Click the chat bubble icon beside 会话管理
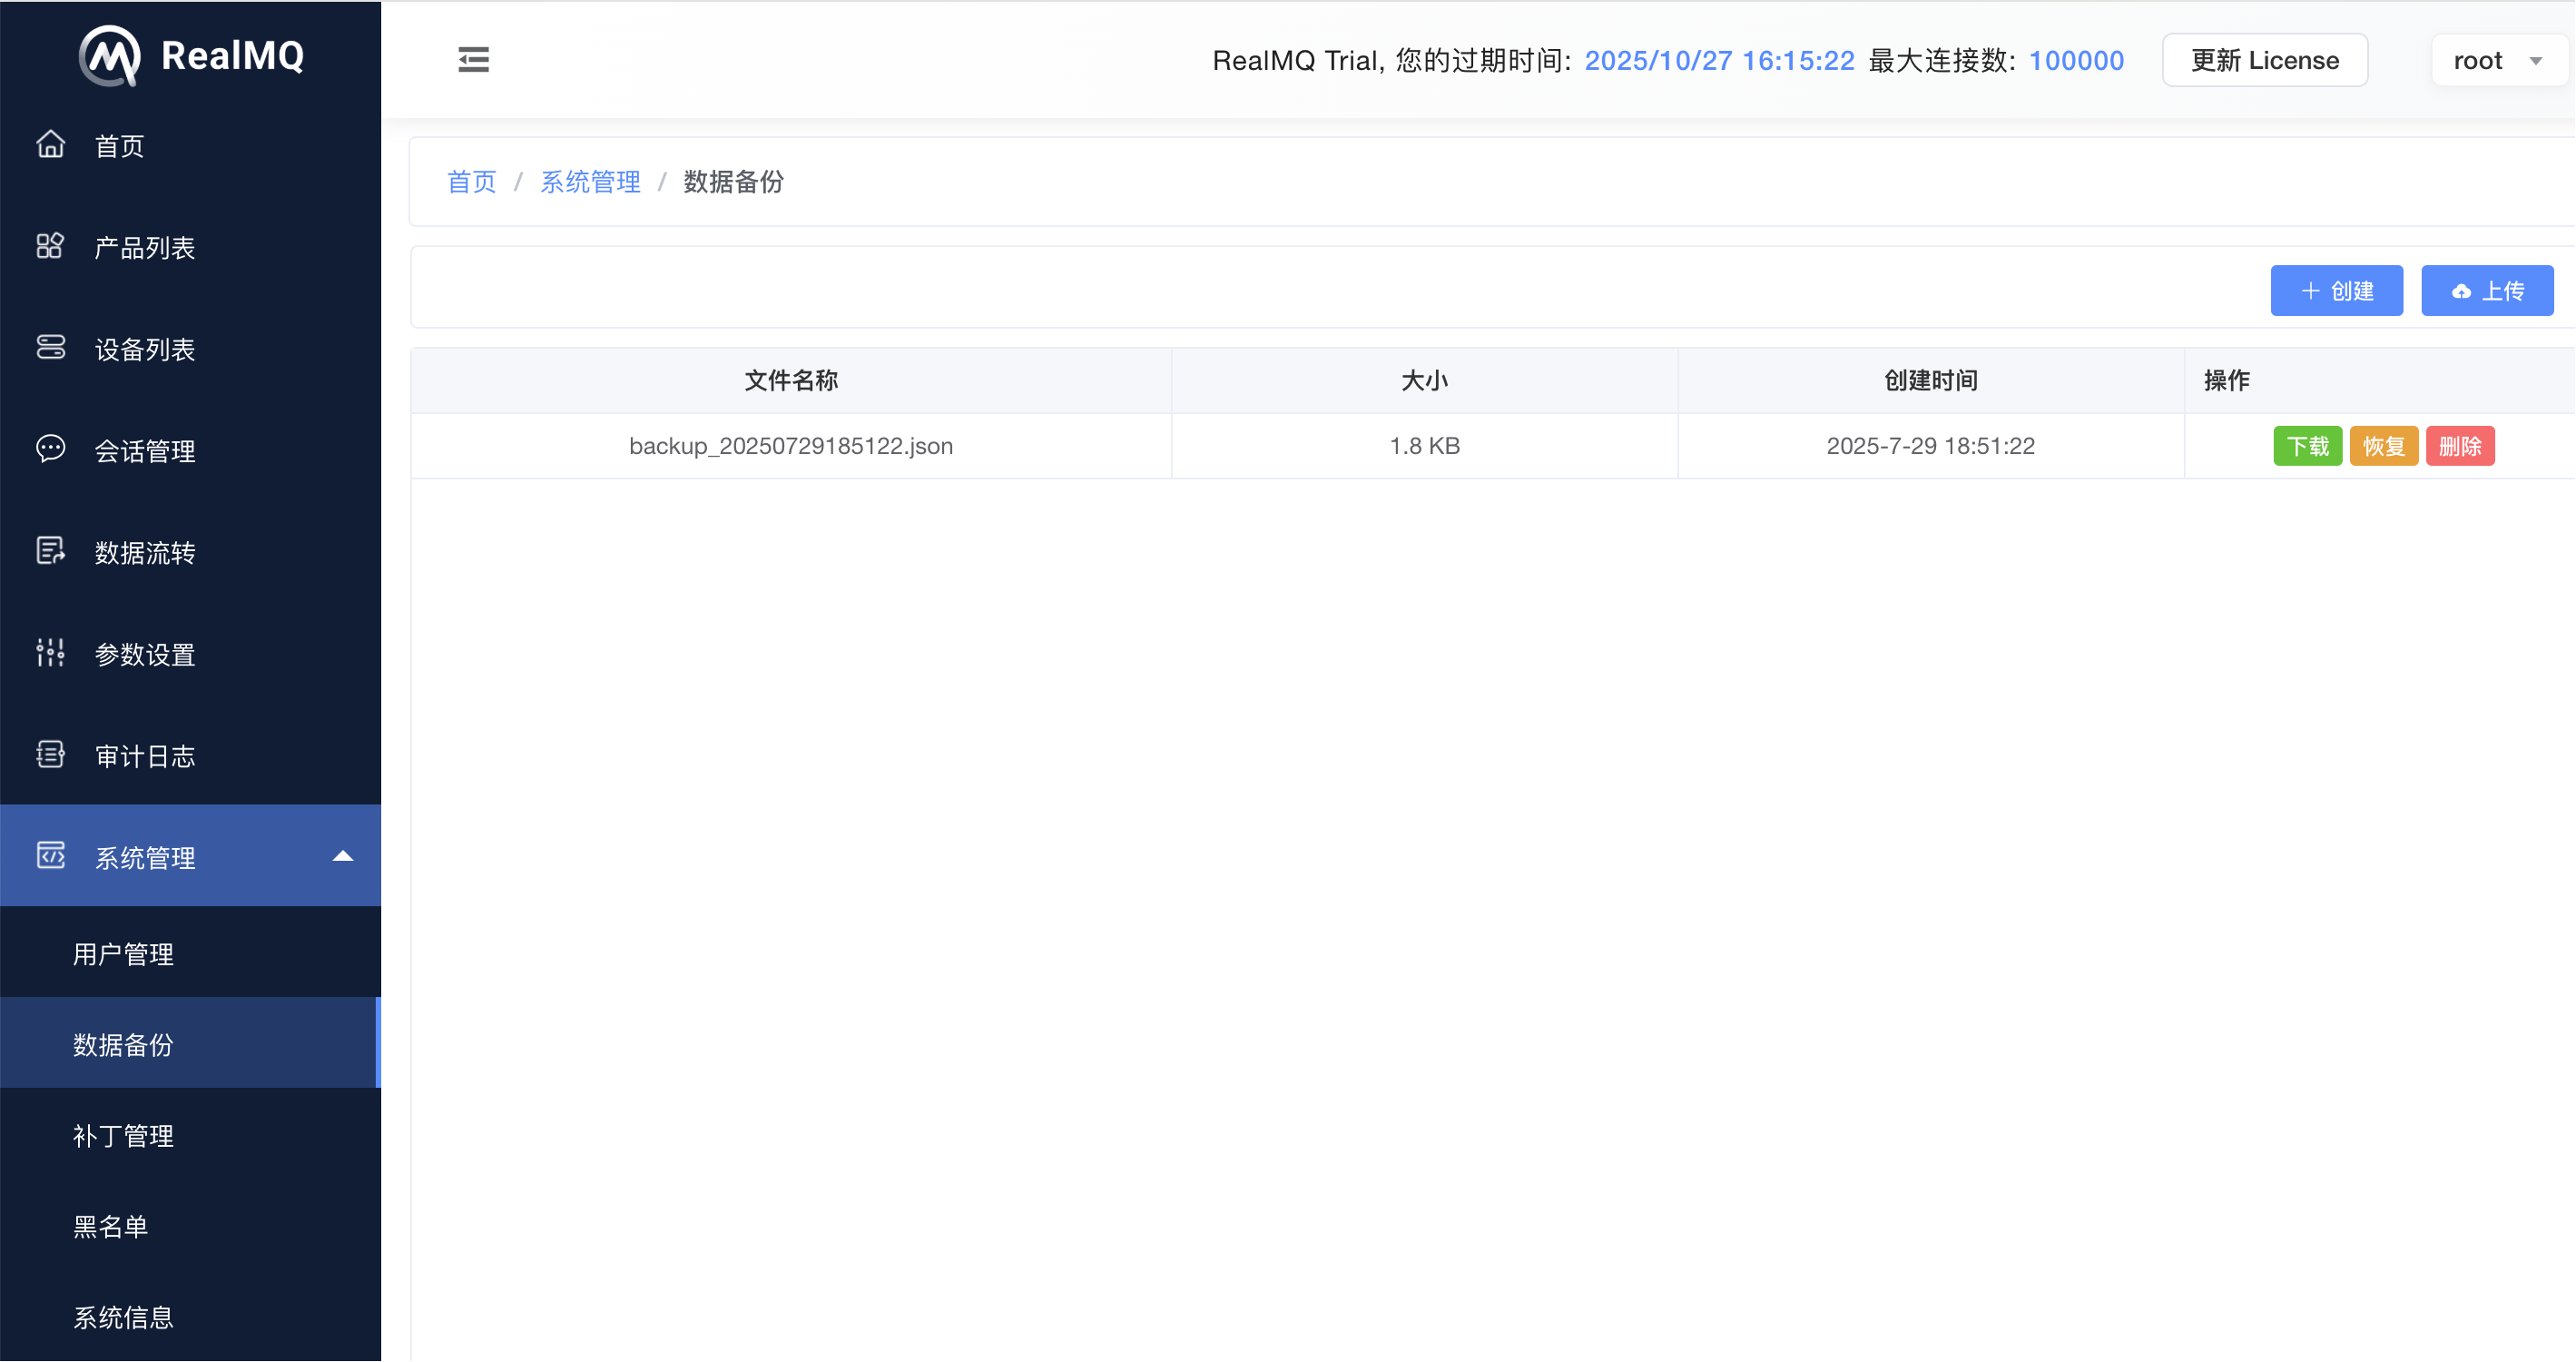This screenshot has width=2576, height=1362. pos(51,449)
